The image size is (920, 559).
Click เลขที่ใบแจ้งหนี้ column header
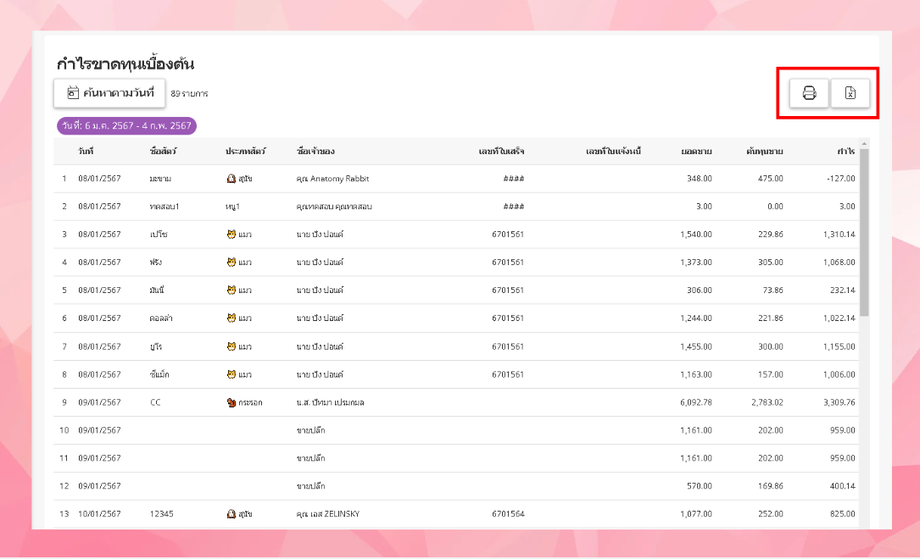[x=613, y=151]
